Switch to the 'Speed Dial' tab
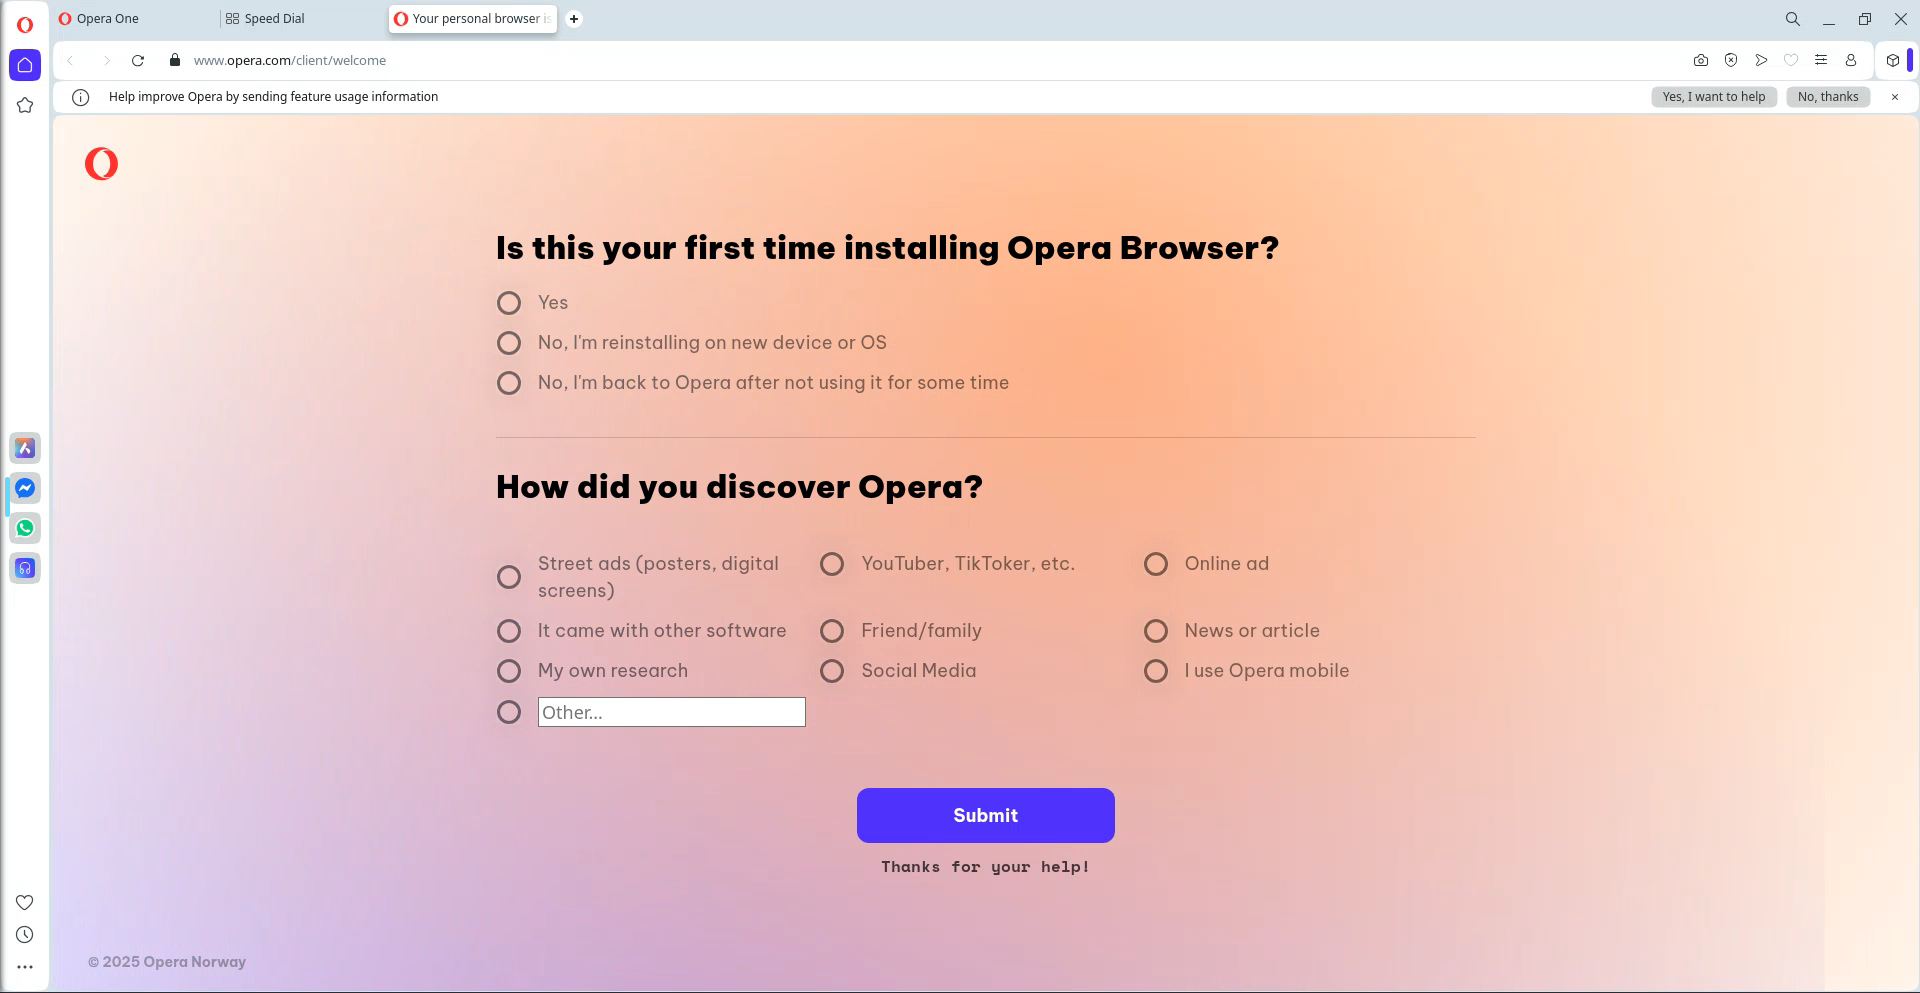Viewport: 1920px width, 993px height. point(303,19)
